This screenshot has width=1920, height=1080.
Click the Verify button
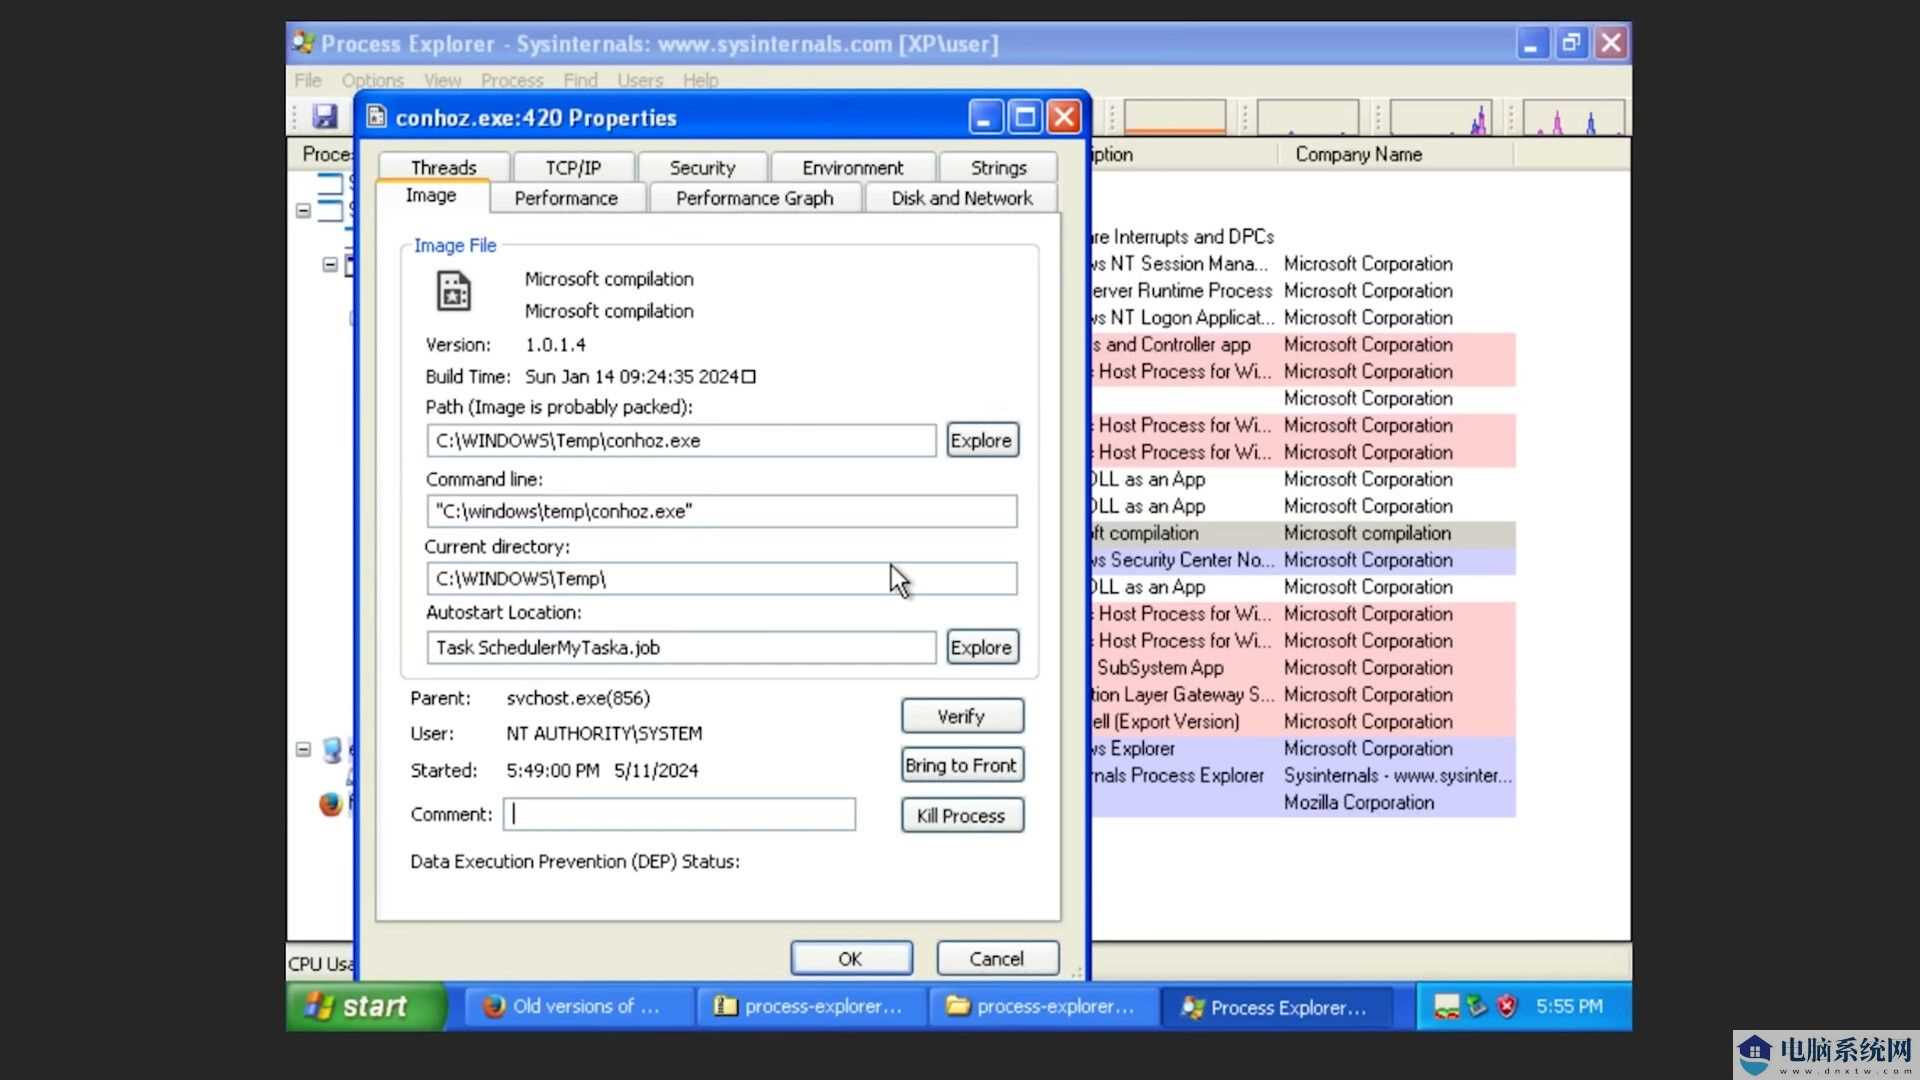961,716
